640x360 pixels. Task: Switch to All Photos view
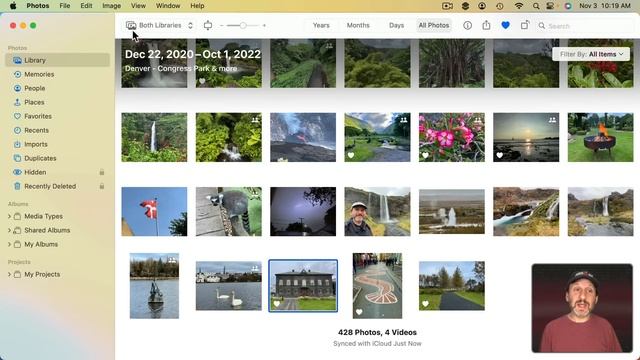(x=433, y=25)
